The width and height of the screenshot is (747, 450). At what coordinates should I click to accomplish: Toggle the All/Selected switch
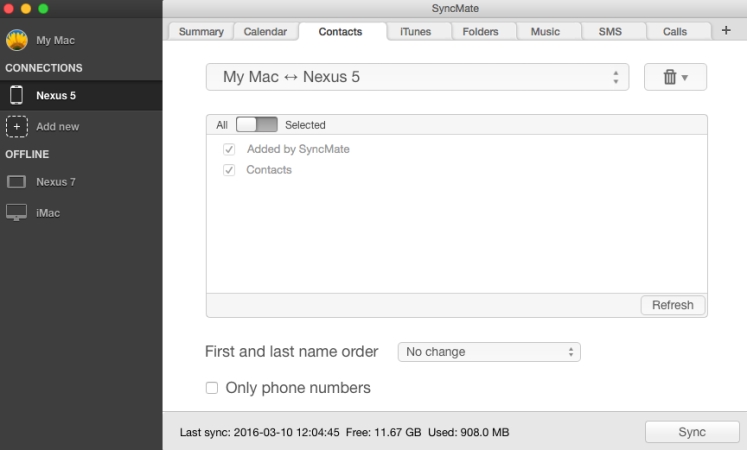tap(257, 125)
